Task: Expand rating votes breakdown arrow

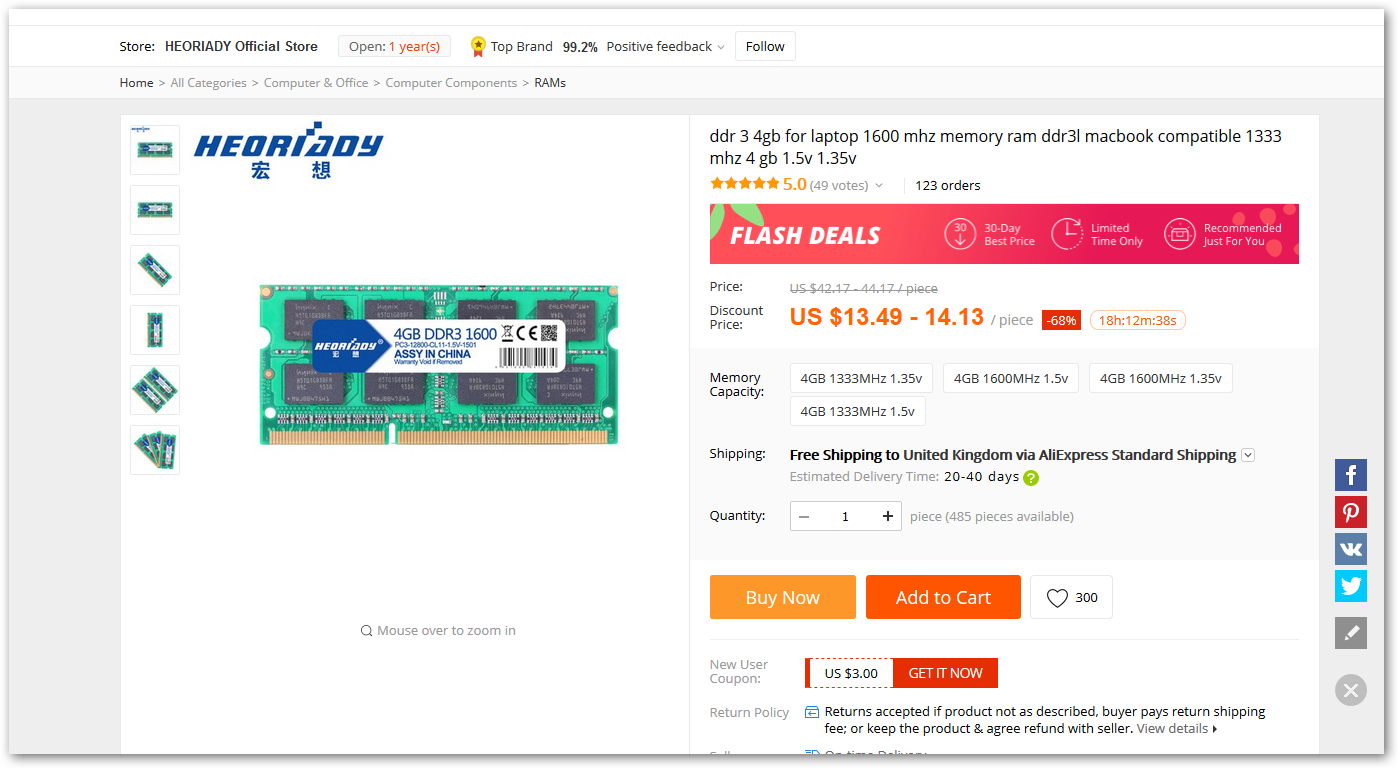Action: tap(879, 186)
